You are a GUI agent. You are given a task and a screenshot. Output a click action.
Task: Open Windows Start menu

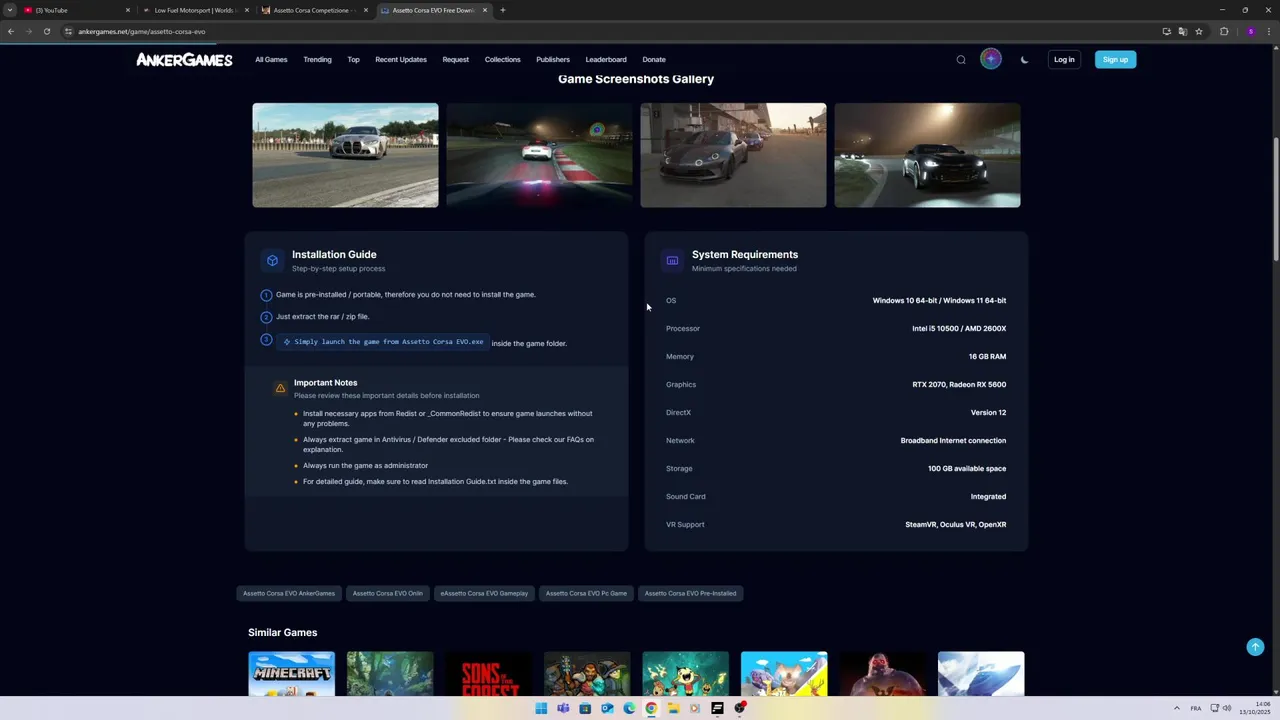click(541, 708)
